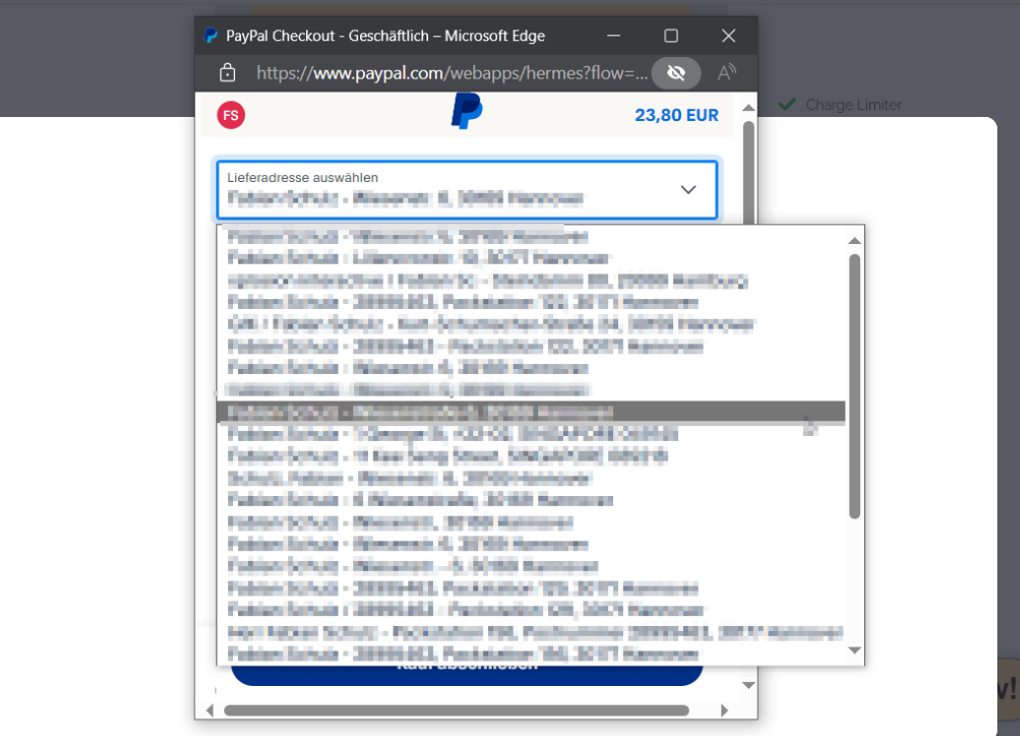Click the paypal.com URL address field
The image size is (1020, 736).
pos(452,73)
